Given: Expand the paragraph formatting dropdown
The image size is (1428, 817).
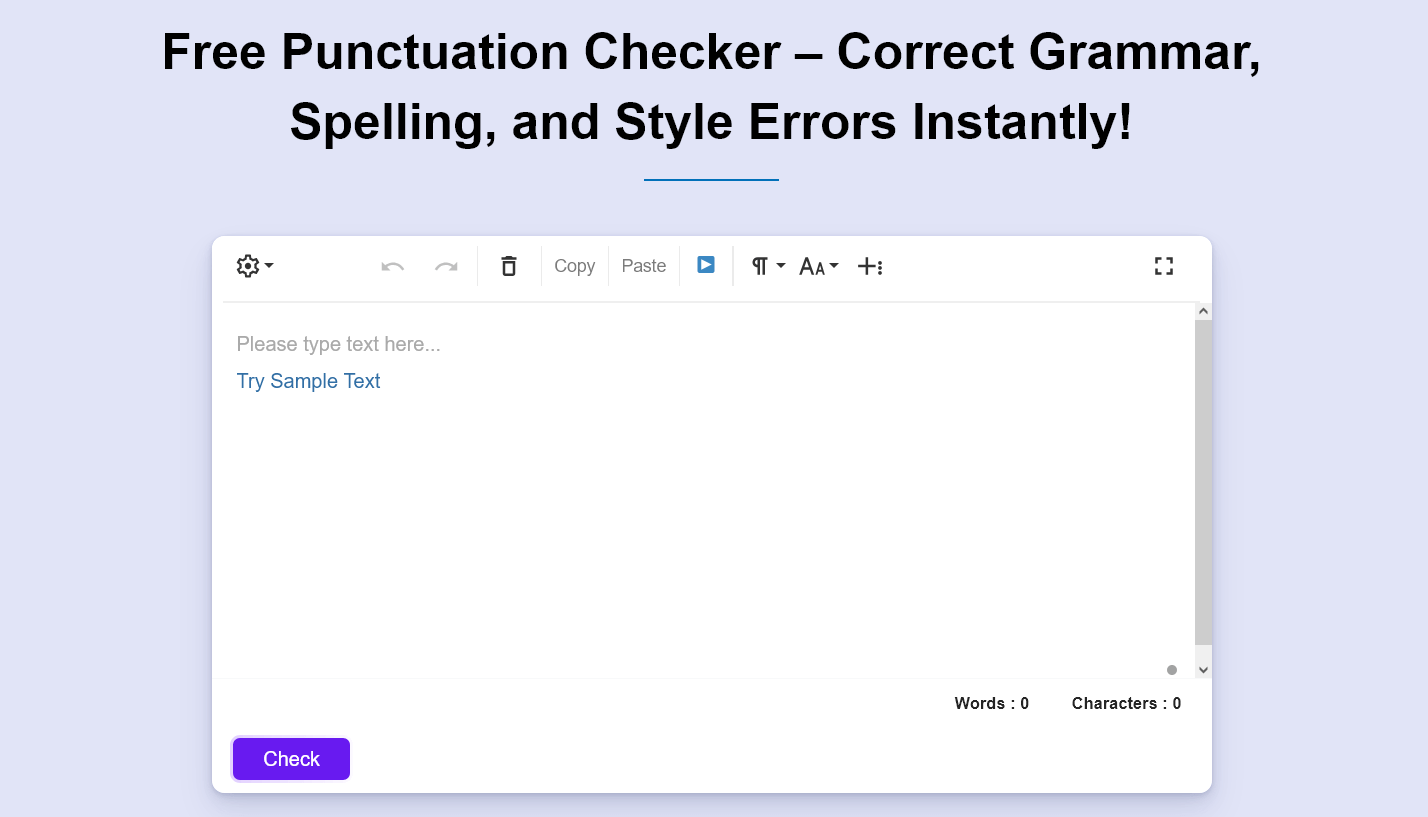Looking at the screenshot, I should click(768, 266).
